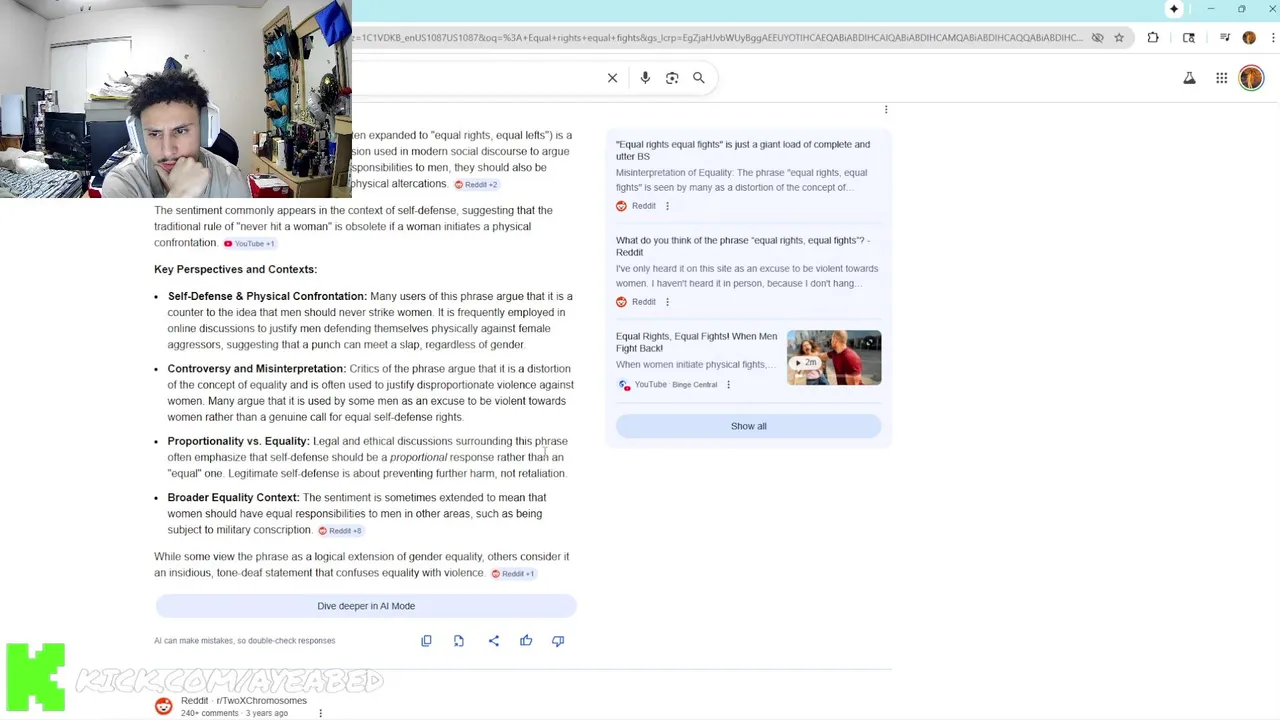
Task: Export the AI overview response
Action: [459, 641]
